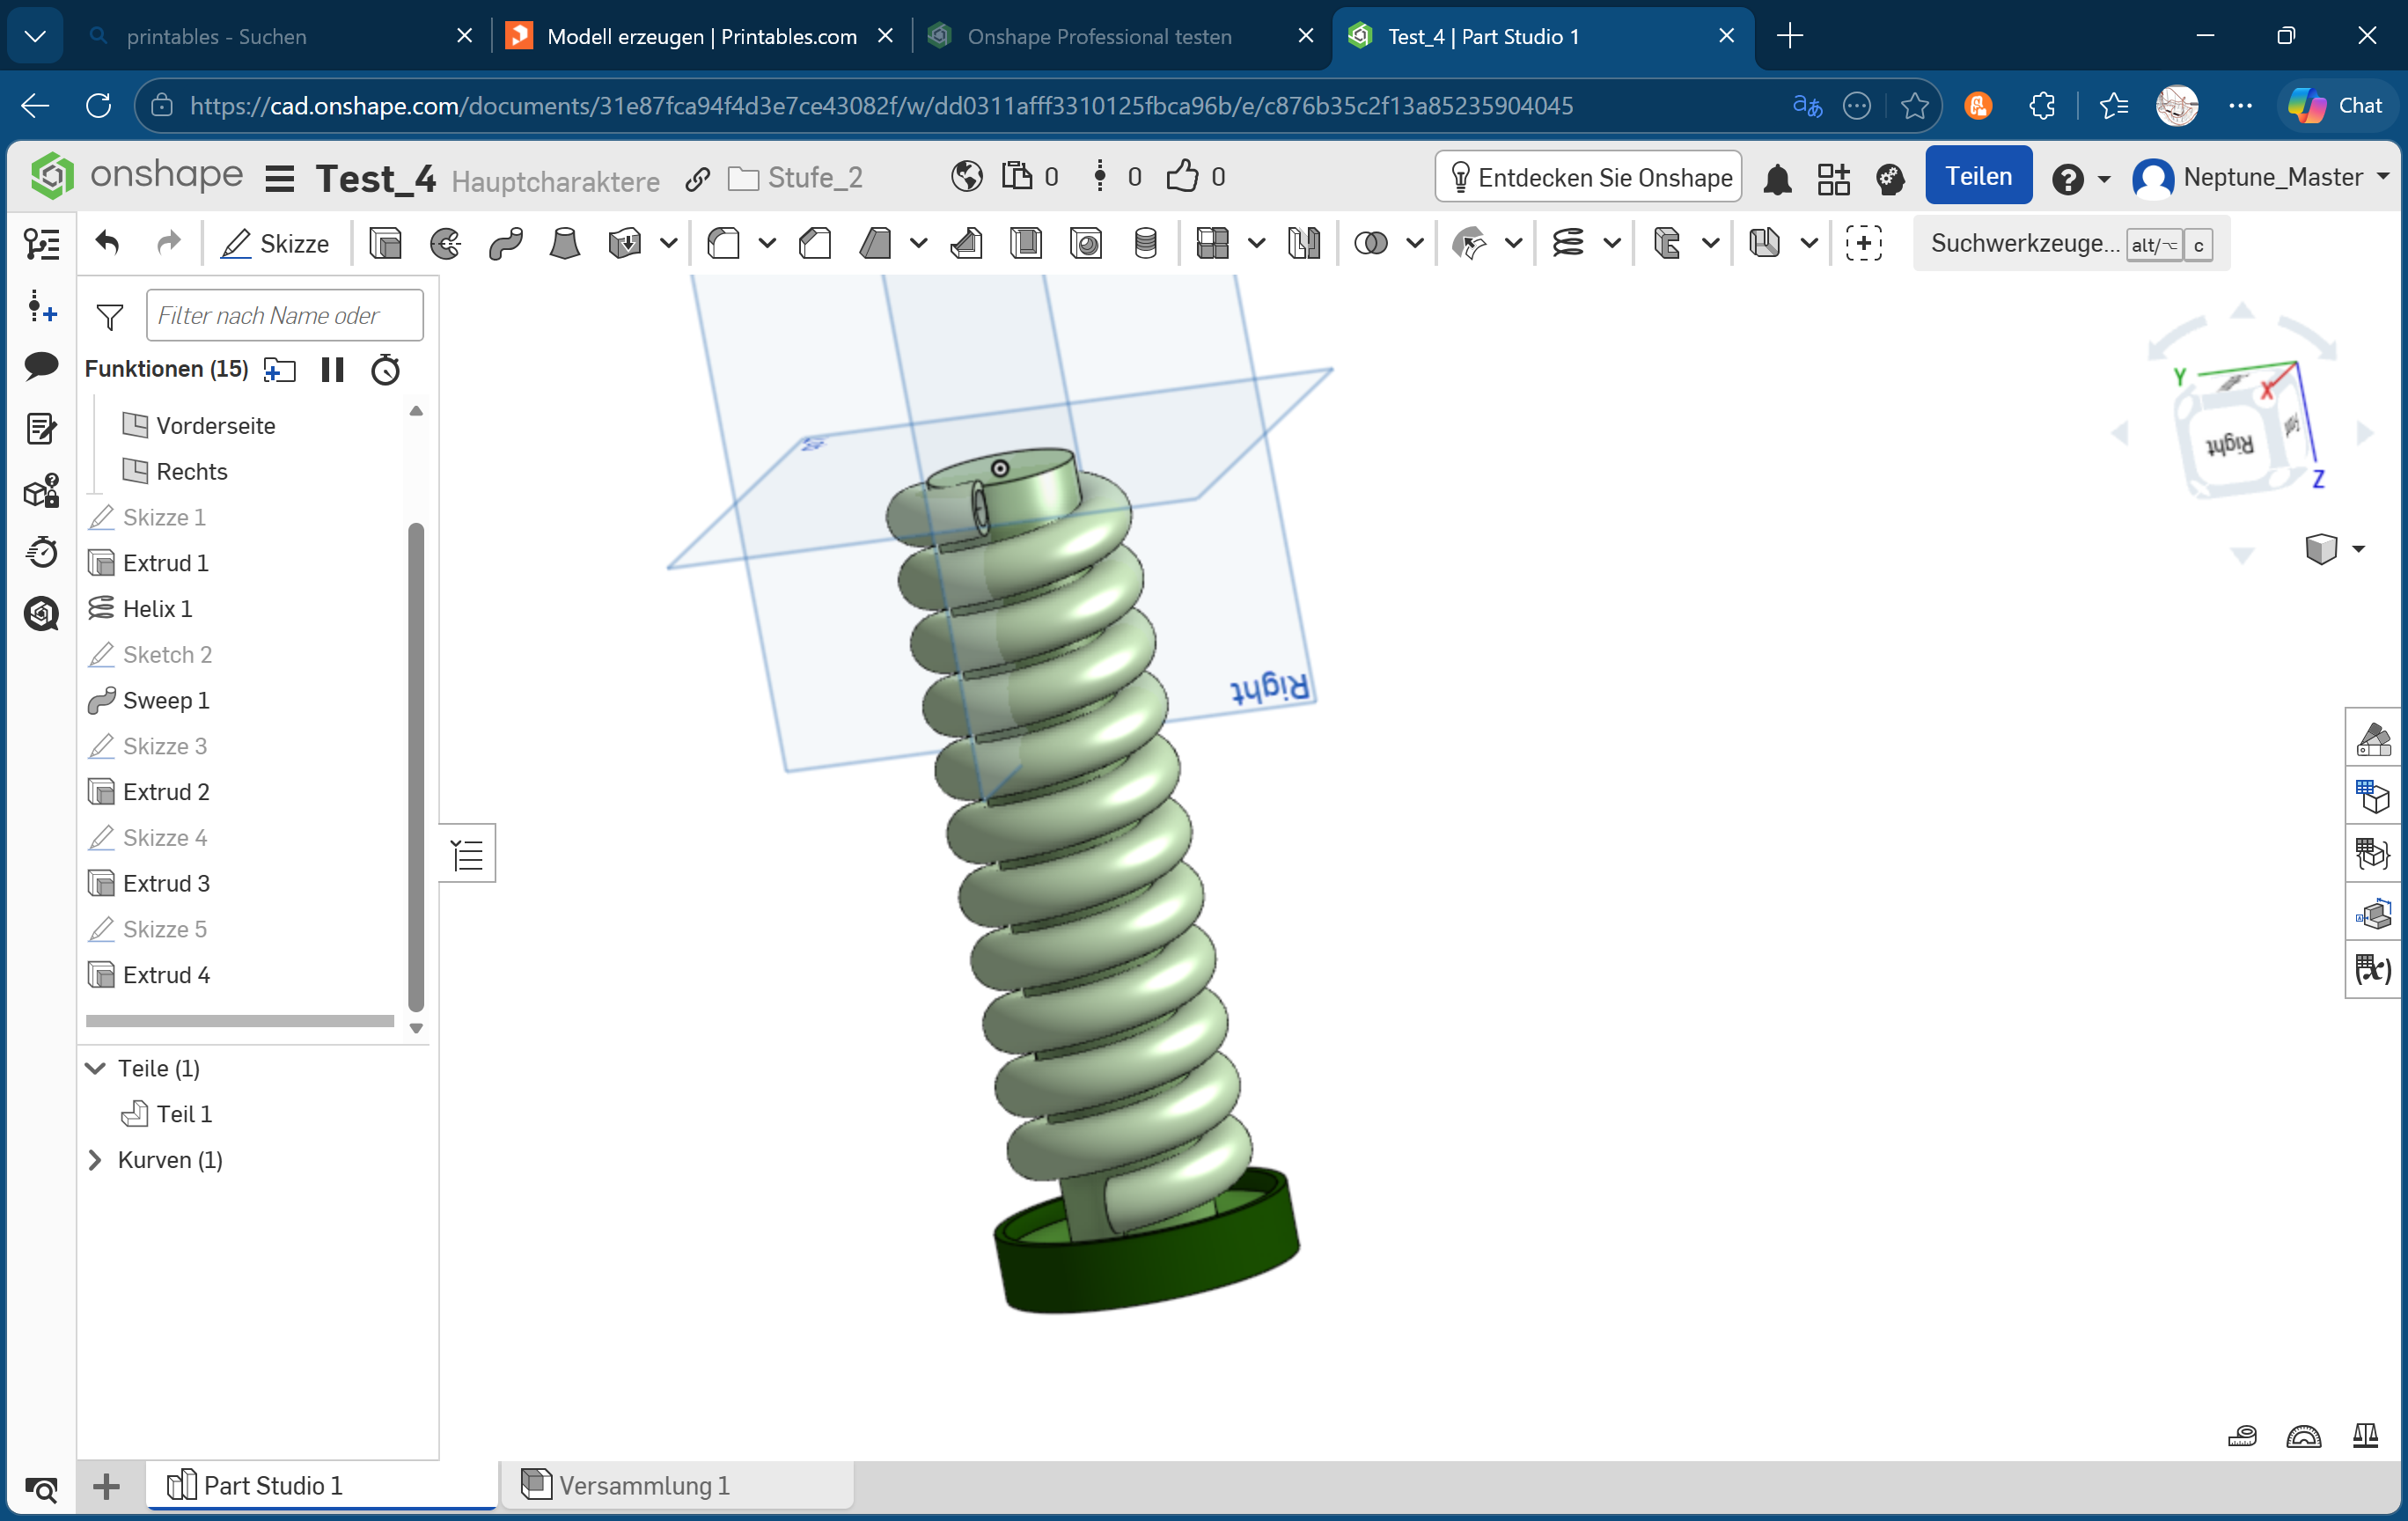This screenshot has width=2408, height=1521.
Task: Click the Undo arrow
Action: point(107,243)
